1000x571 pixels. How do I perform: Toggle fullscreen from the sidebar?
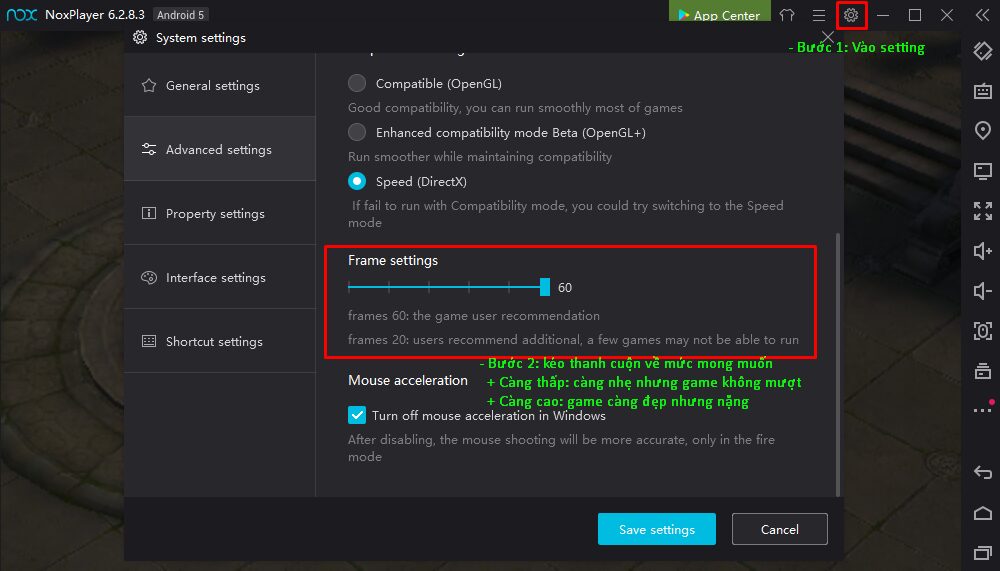tap(982, 211)
